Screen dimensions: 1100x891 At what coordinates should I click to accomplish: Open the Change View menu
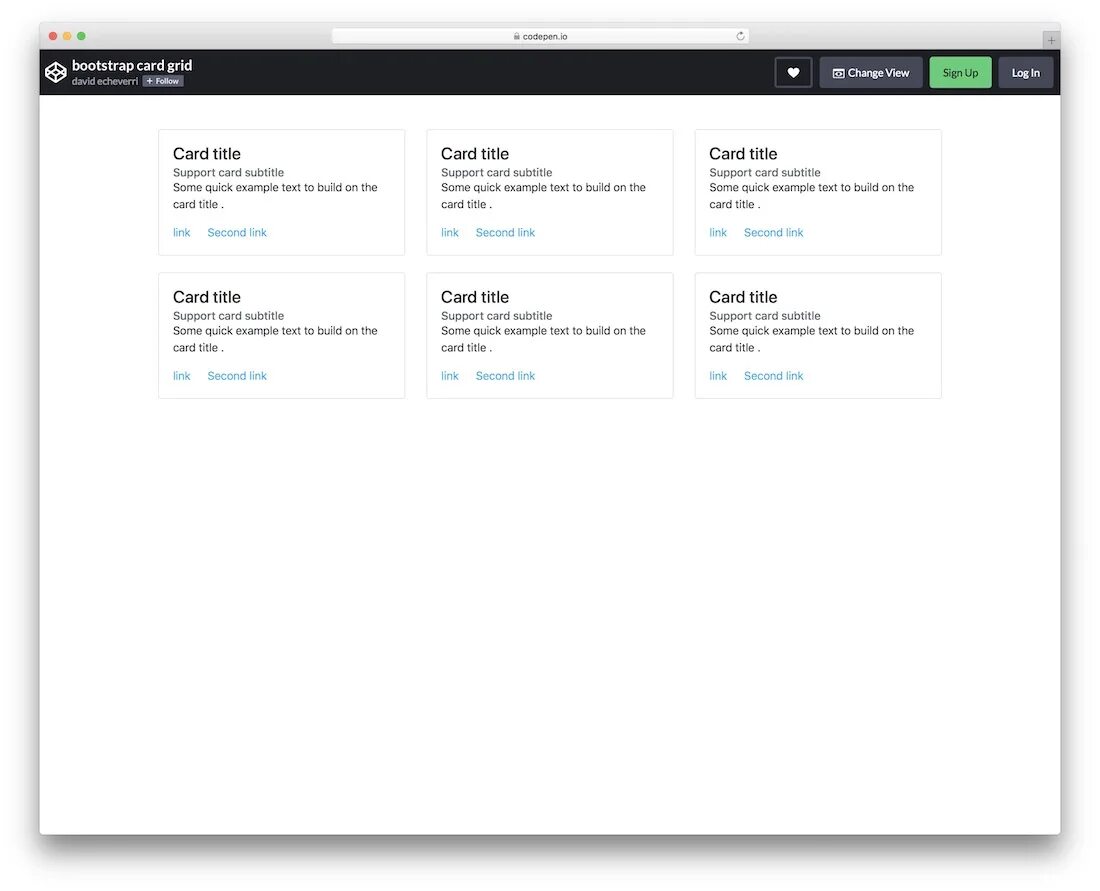click(x=871, y=72)
